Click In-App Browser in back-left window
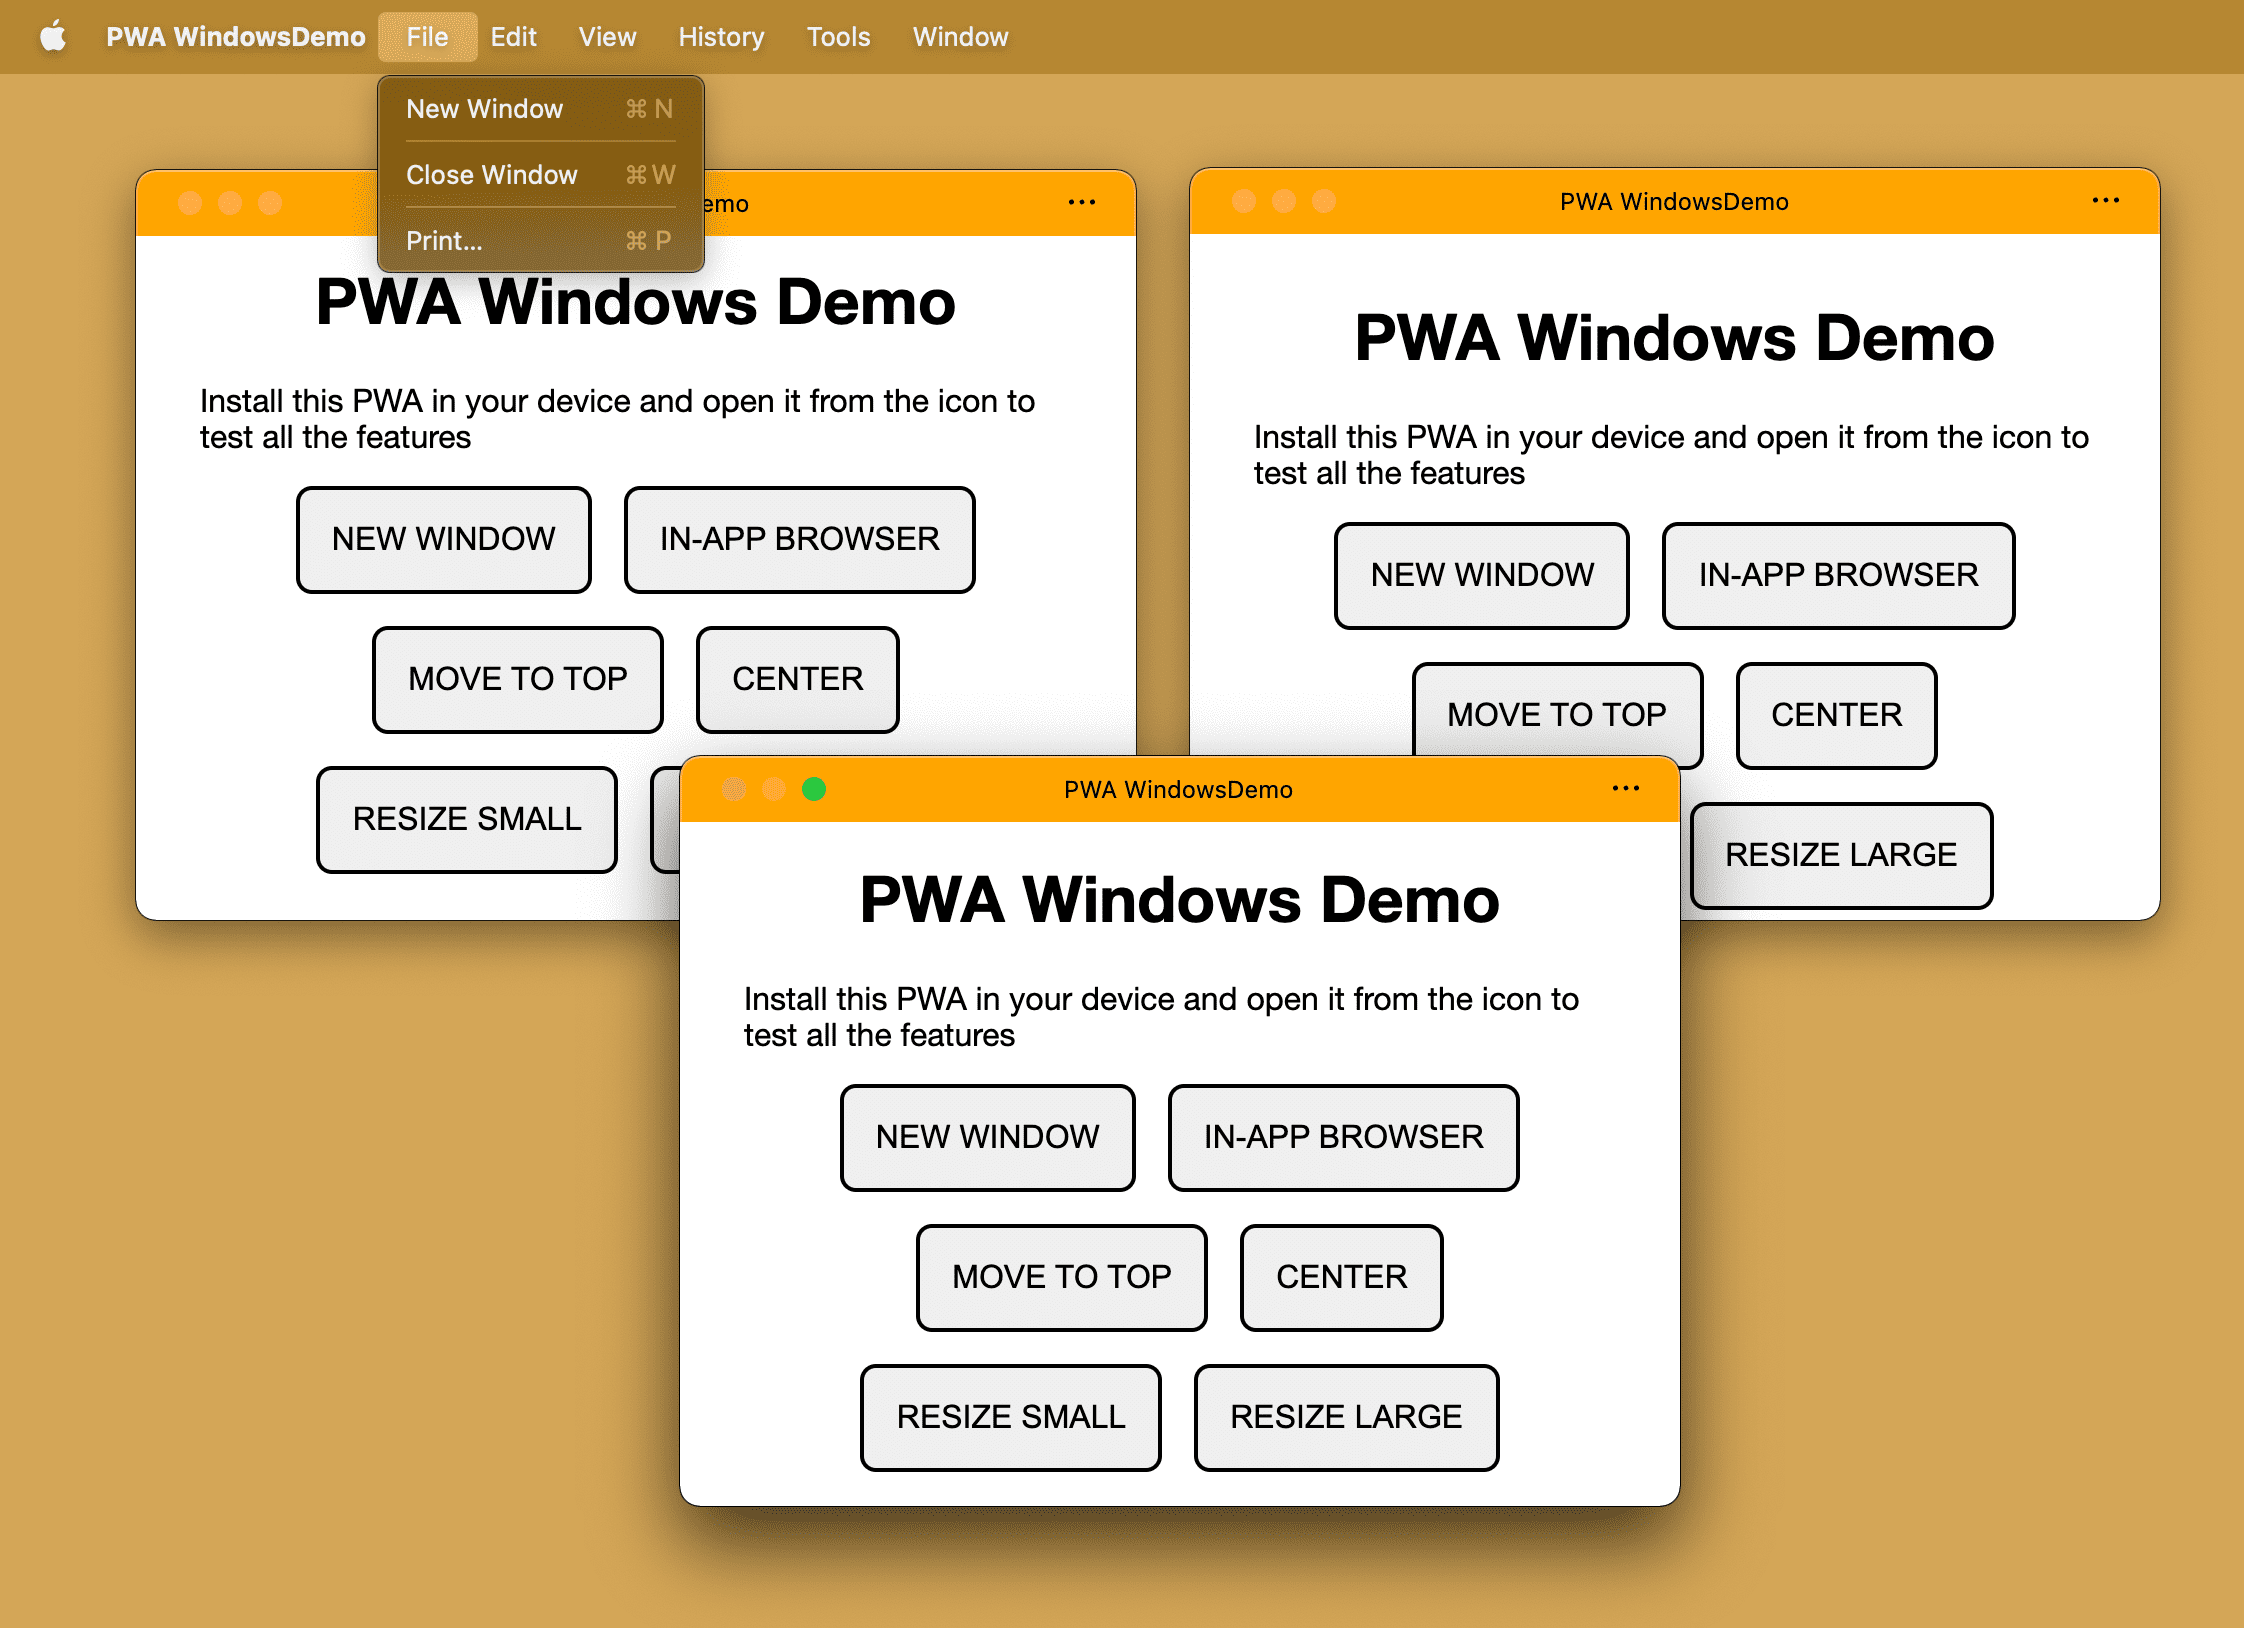This screenshot has height=1628, width=2244. (x=800, y=539)
